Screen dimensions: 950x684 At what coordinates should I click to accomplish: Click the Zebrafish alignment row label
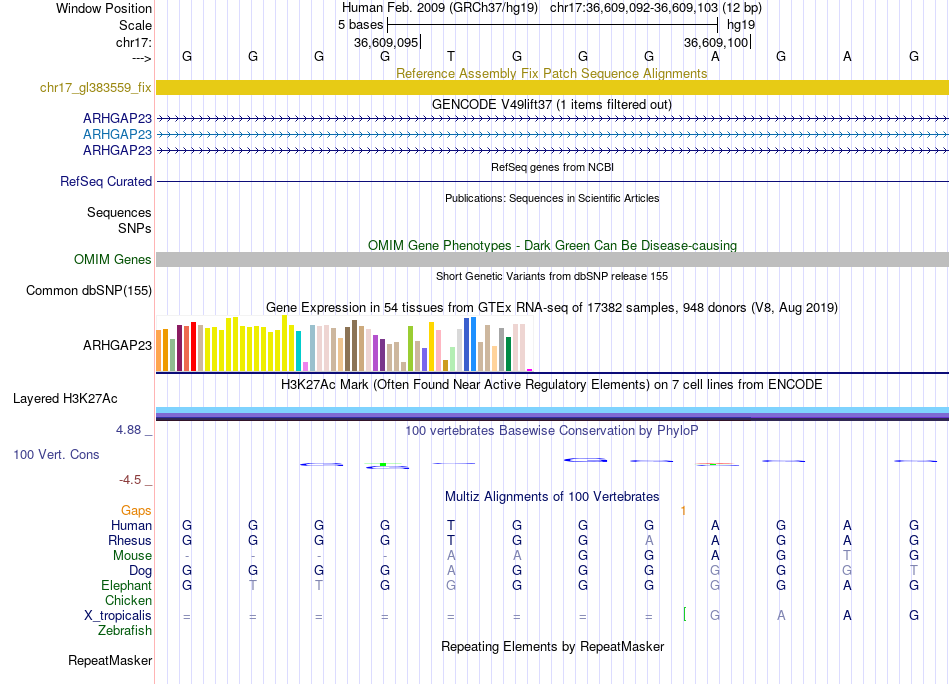pyautogui.click(x=124, y=631)
